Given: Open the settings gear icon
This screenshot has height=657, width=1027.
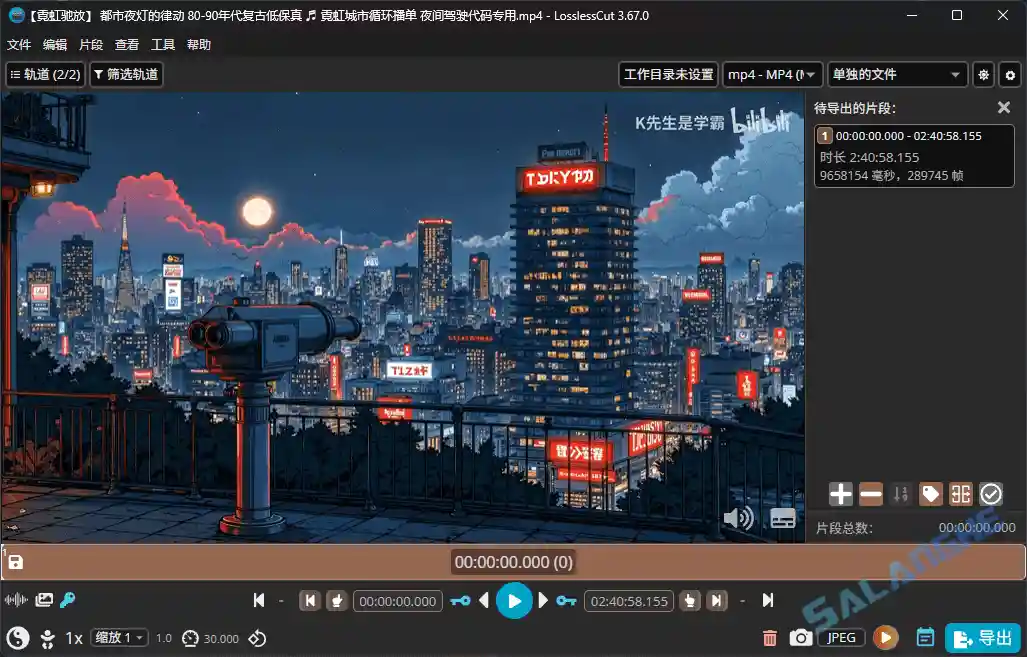Looking at the screenshot, I should [x=1009, y=74].
